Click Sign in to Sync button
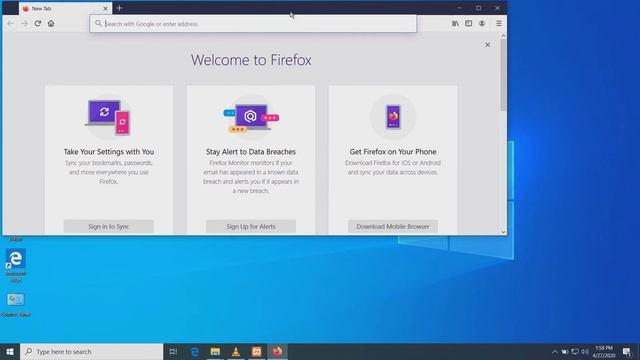The height and width of the screenshot is (360, 640). point(109,227)
